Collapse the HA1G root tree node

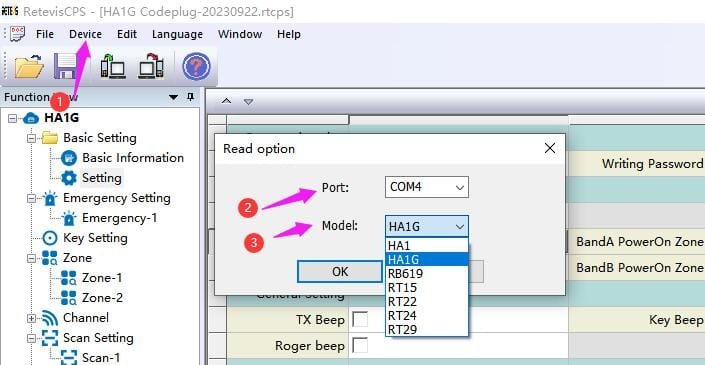tap(12, 119)
